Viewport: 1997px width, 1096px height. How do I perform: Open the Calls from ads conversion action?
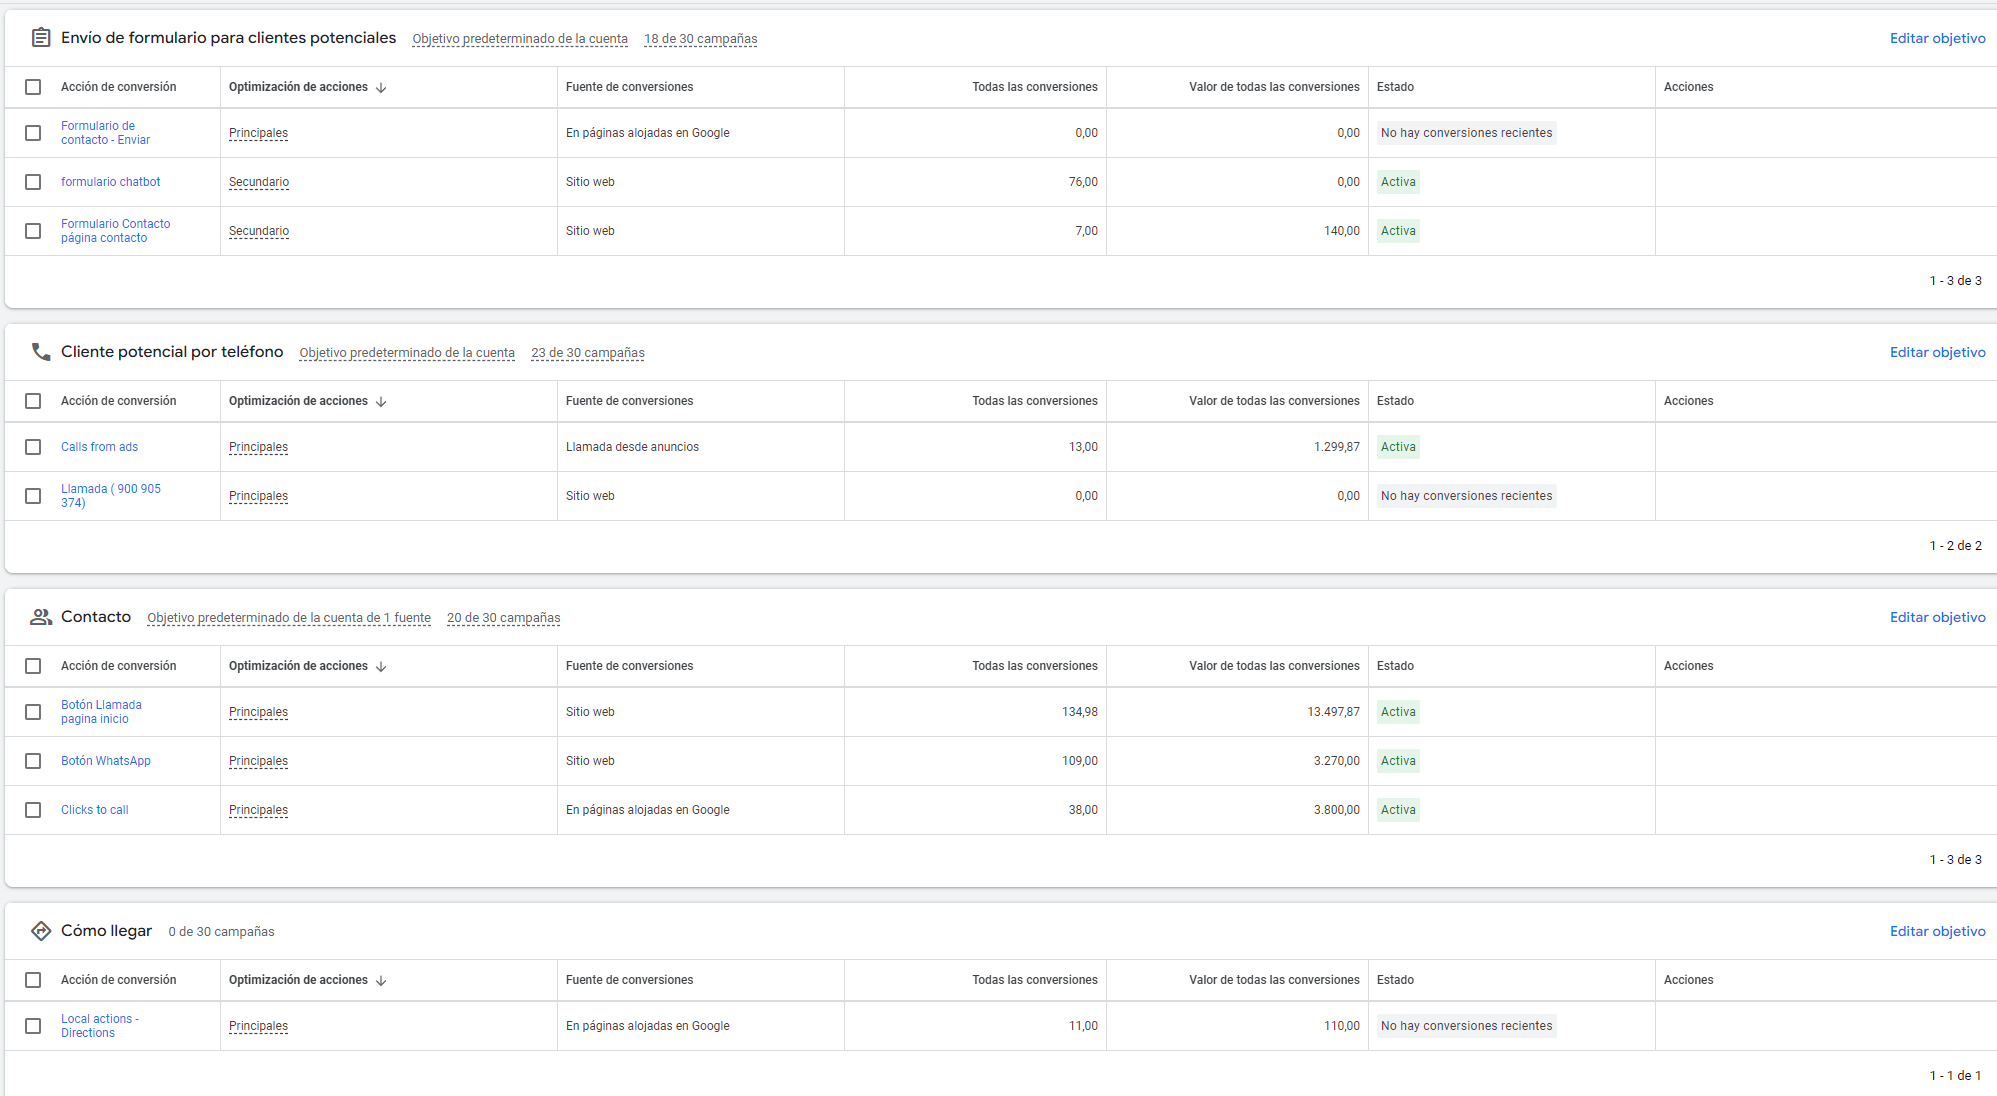coord(99,447)
